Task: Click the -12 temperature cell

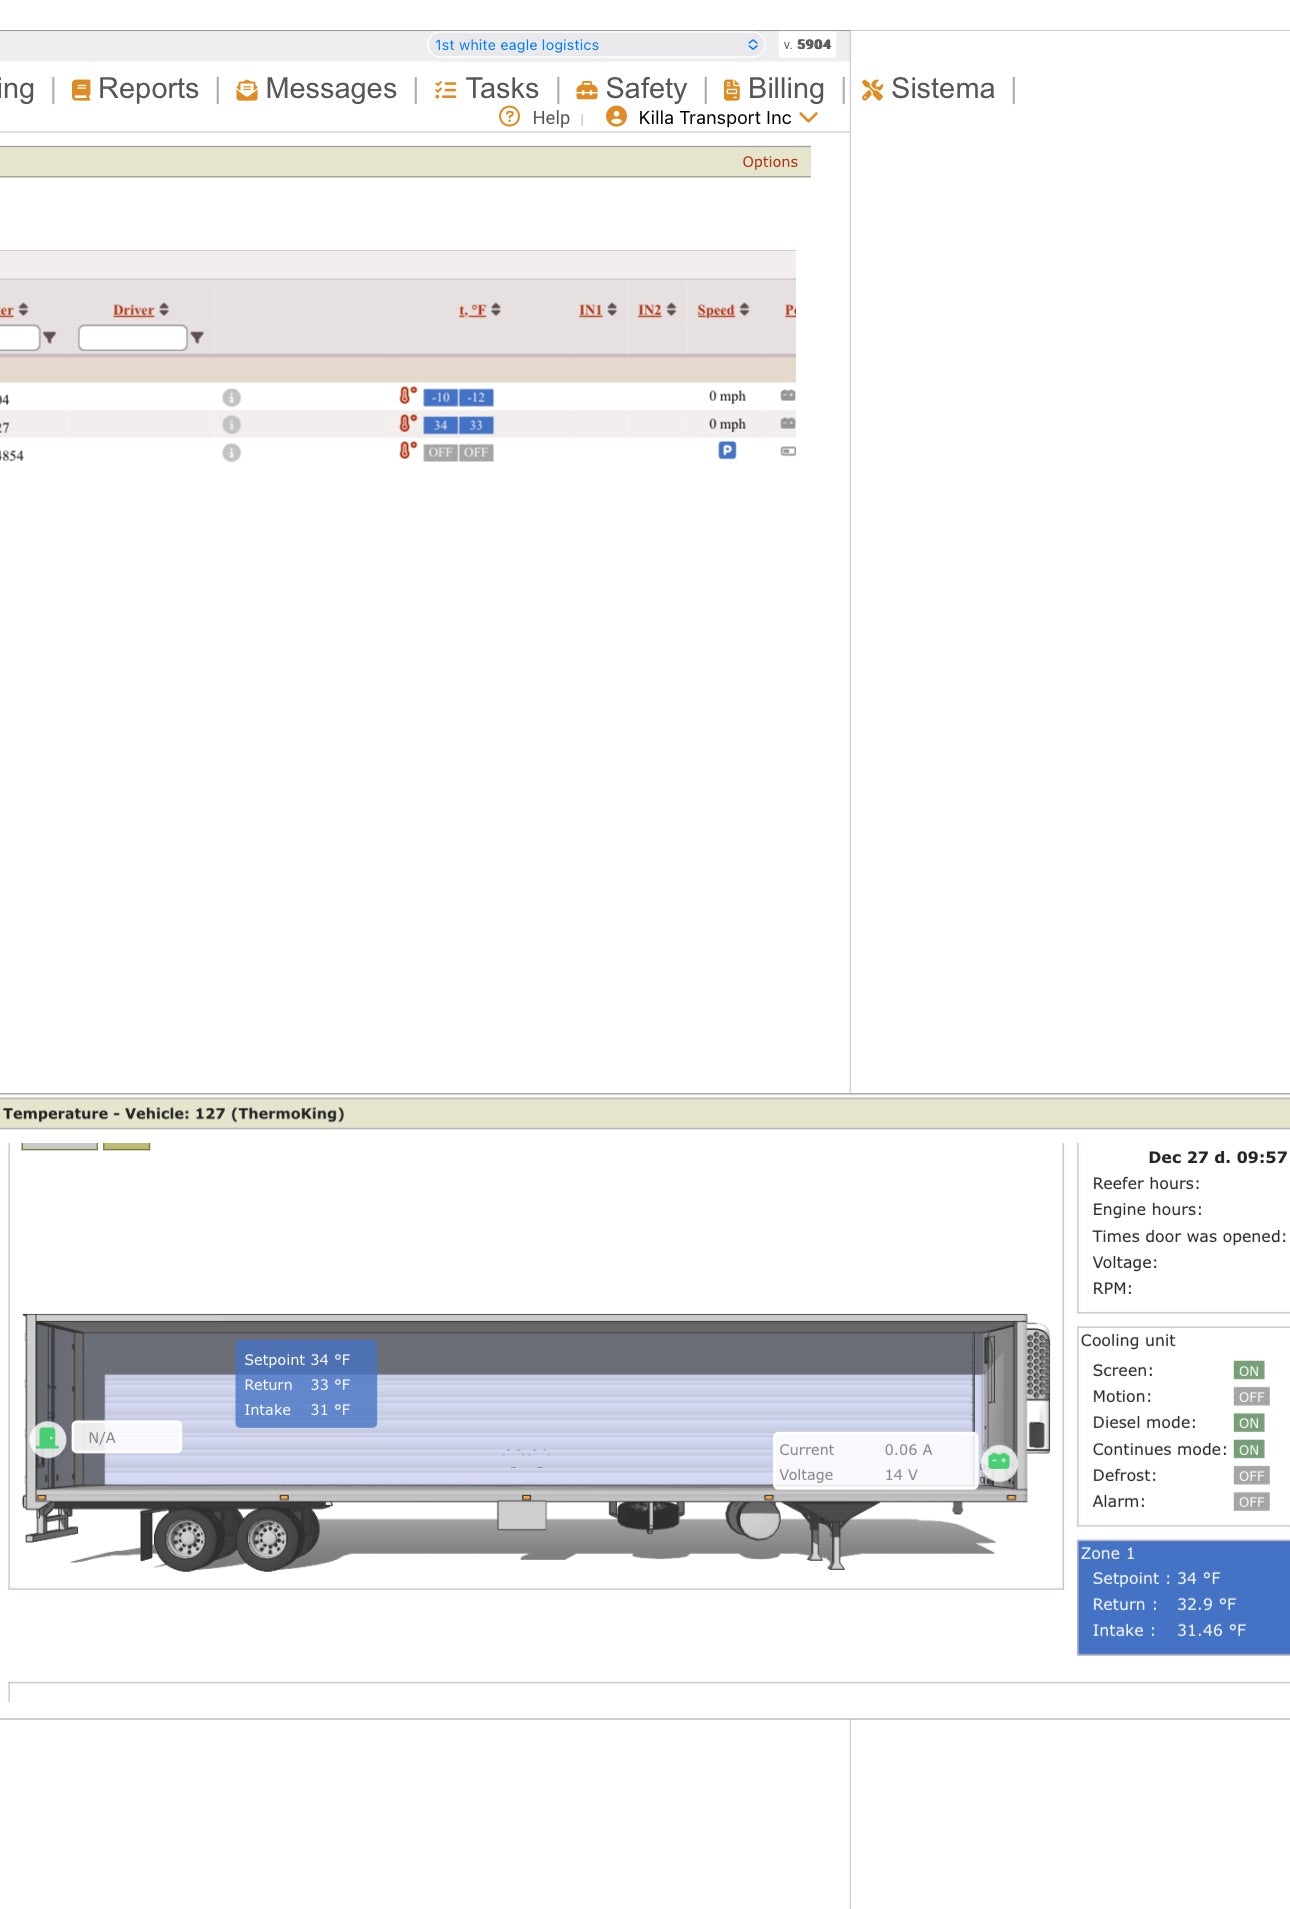Action: click(476, 398)
